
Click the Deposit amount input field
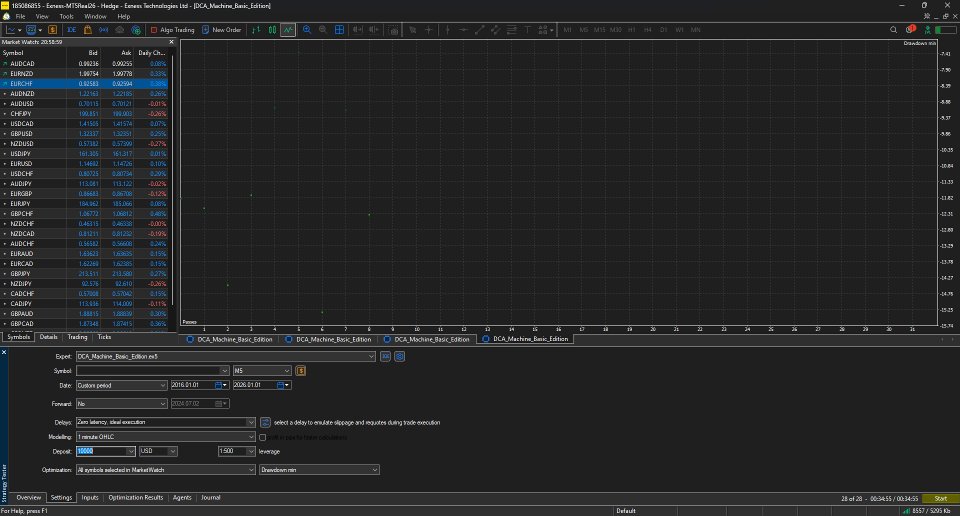[x=102, y=451]
